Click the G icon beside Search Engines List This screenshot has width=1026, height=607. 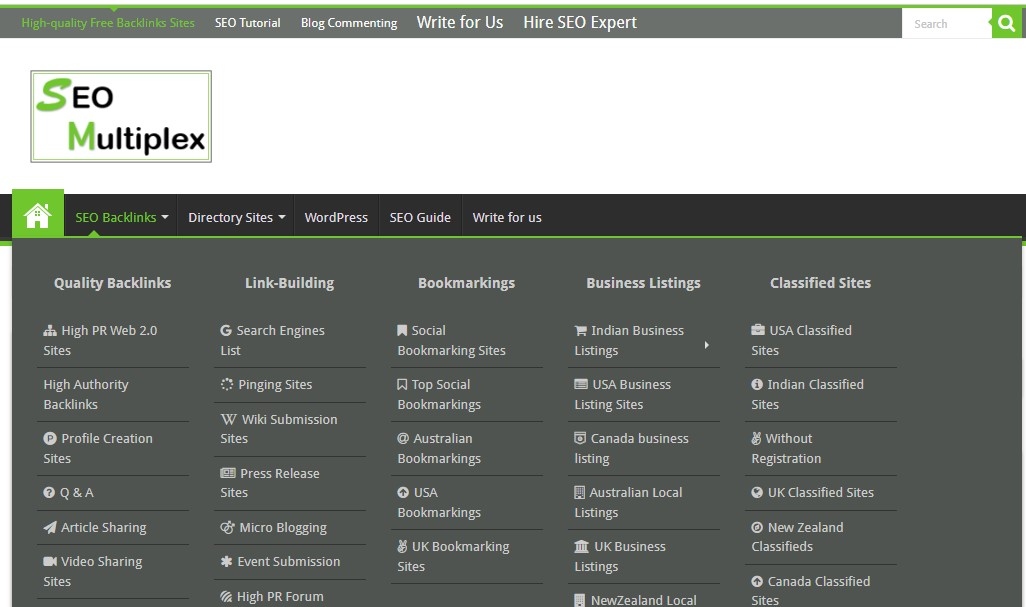click(x=226, y=330)
